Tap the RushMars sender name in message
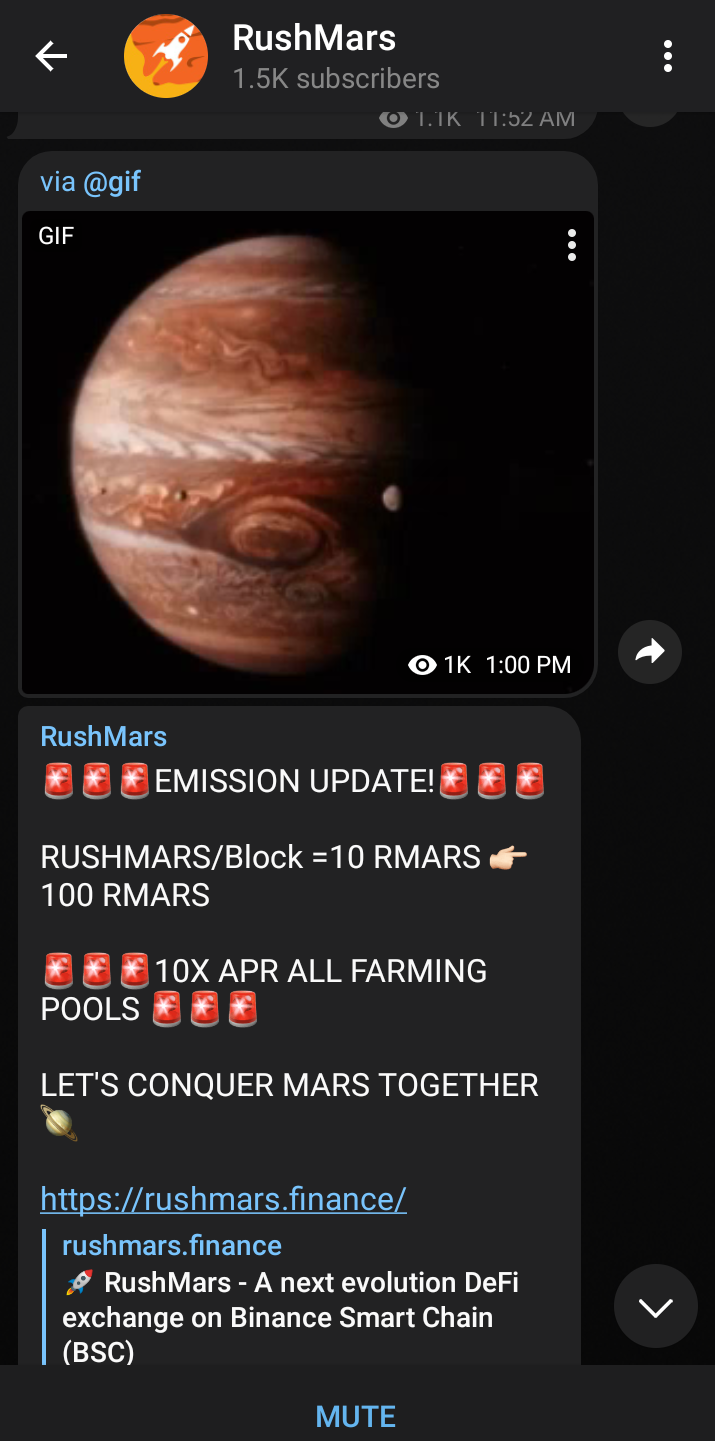This screenshot has height=1441, width=715. 104,737
